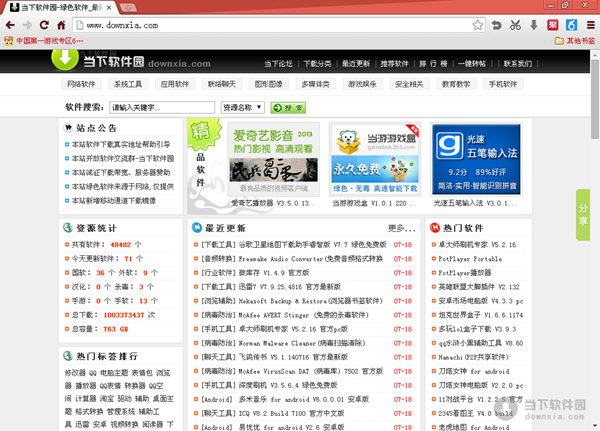Open 联系我们 in the top nav
Image resolution: width=600 pixels, height=431 pixels.
point(518,64)
